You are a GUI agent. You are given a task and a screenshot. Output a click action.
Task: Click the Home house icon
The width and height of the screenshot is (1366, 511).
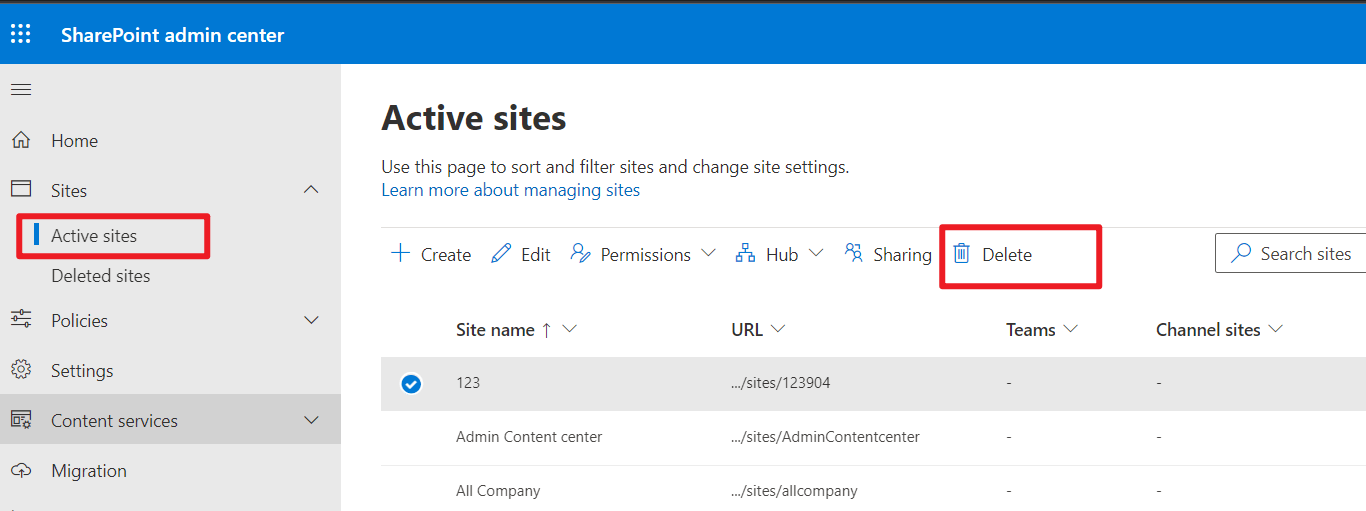point(21,140)
